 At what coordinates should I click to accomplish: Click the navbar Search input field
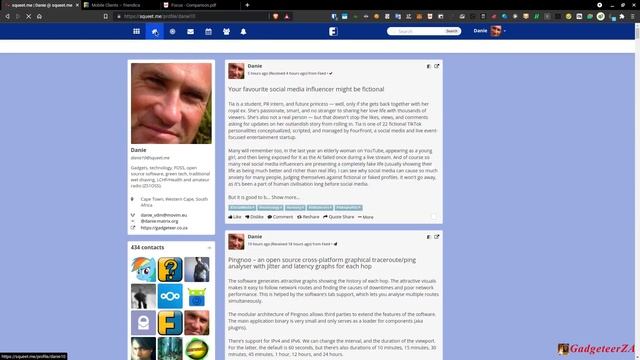(416, 31)
